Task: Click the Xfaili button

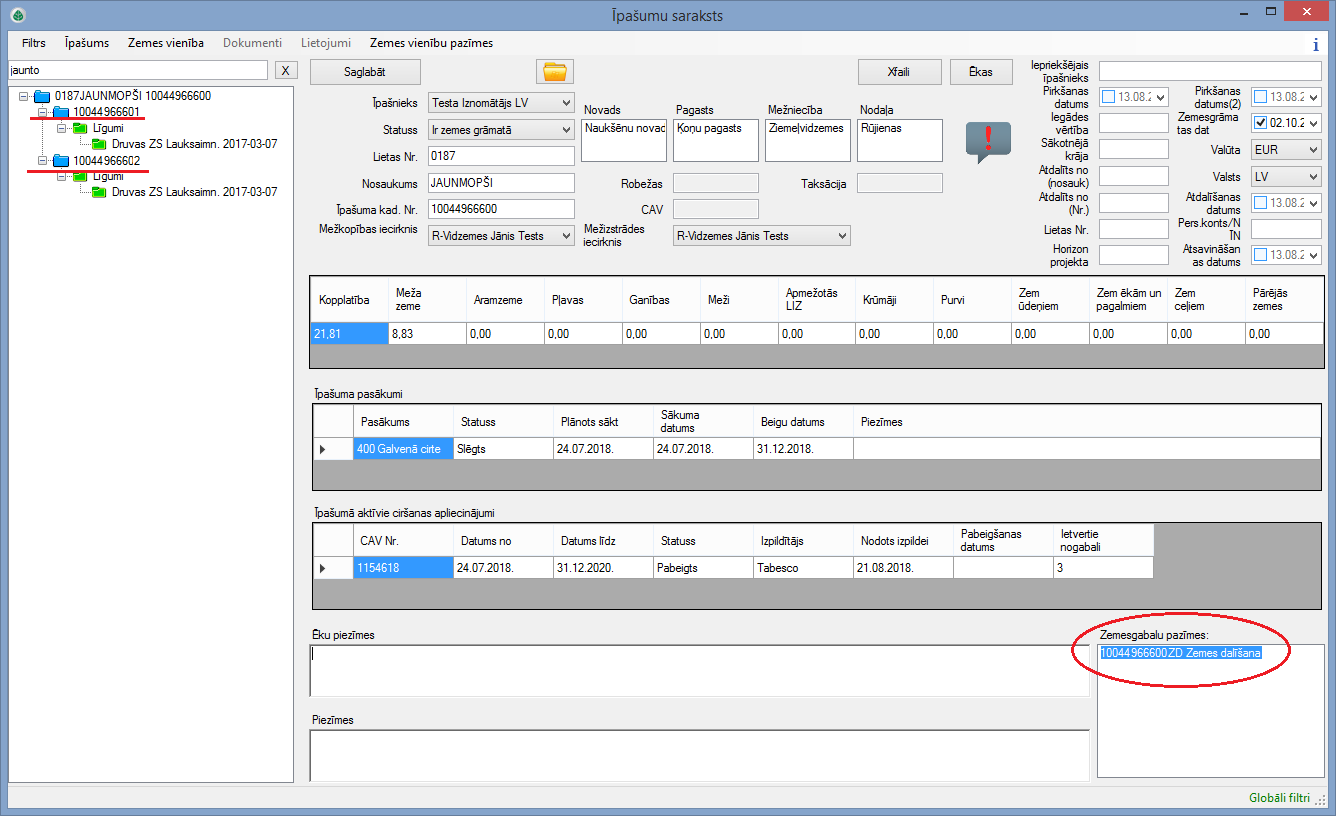Action: (899, 72)
